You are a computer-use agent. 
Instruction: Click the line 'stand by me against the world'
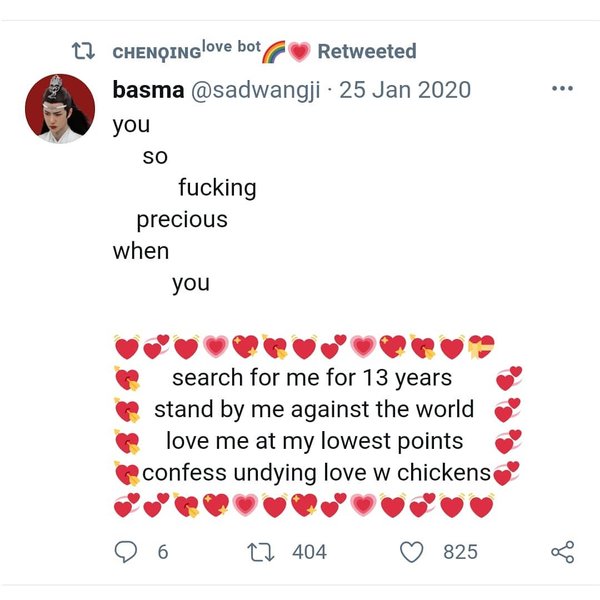(313, 410)
